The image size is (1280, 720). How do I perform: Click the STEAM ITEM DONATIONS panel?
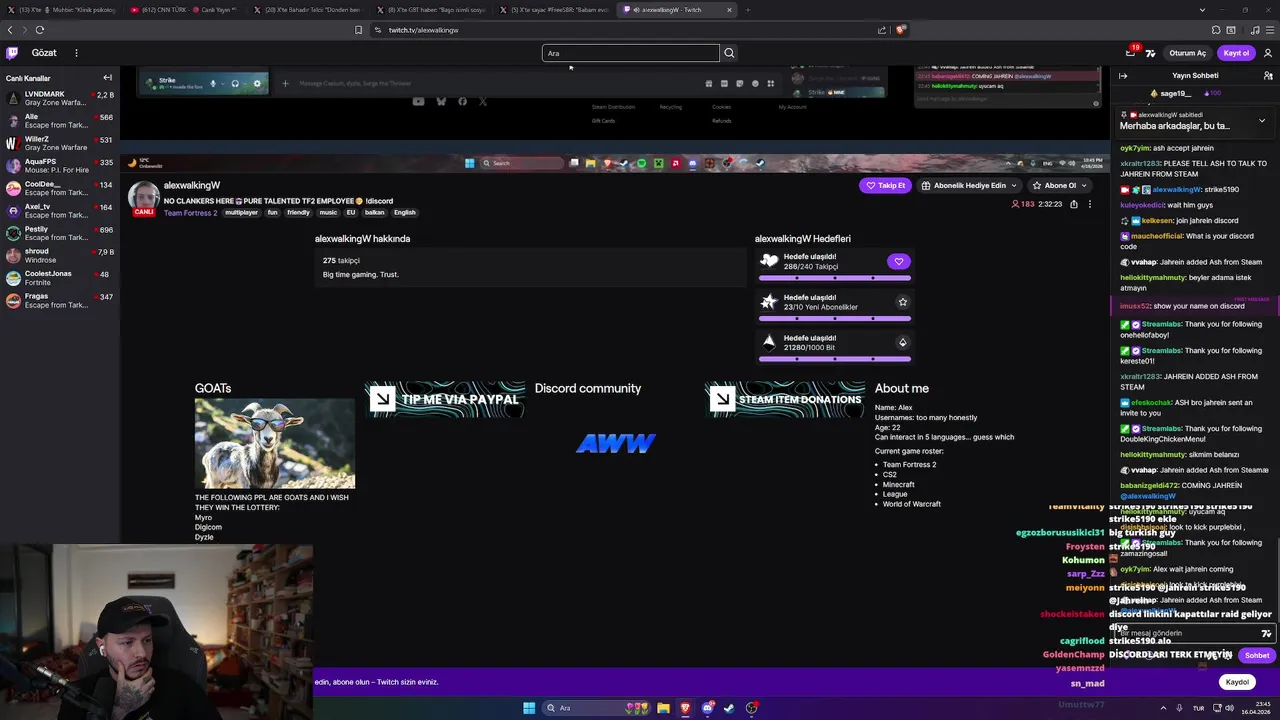tap(785, 399)
